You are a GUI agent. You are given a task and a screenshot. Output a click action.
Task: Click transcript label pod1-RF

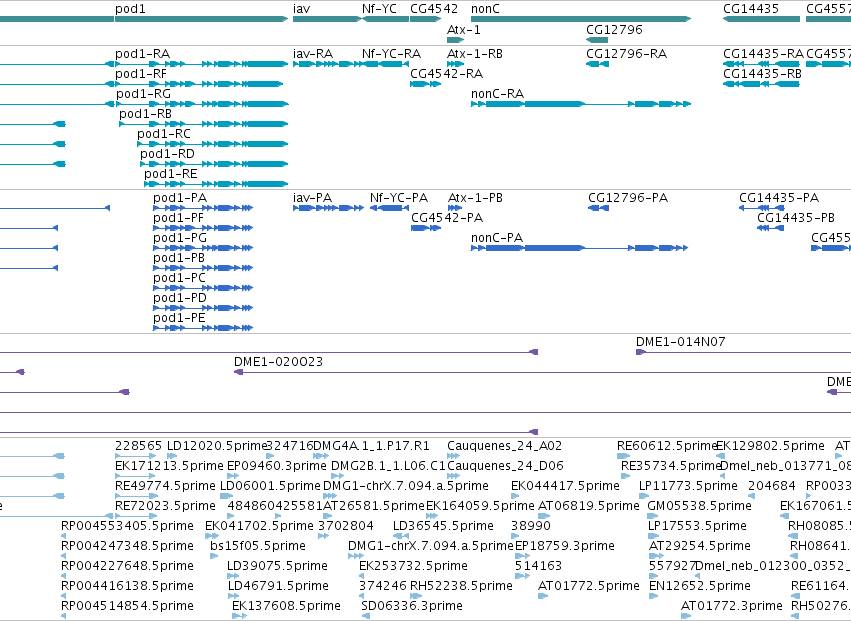(x=141, y=74)
